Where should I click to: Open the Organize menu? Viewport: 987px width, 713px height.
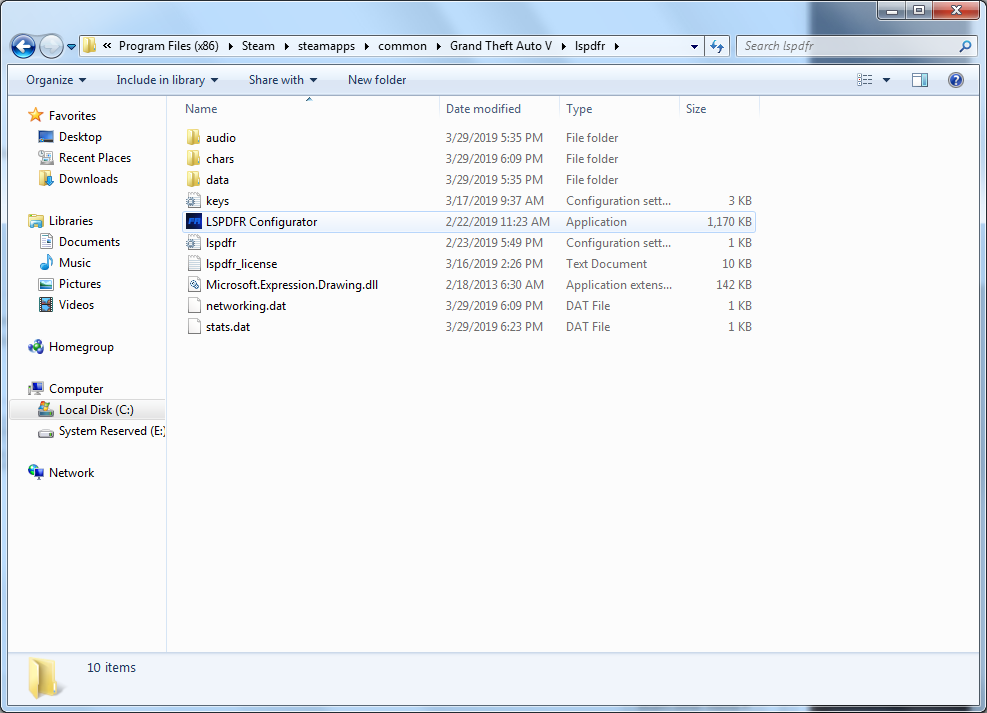click(x=56, y=80)
